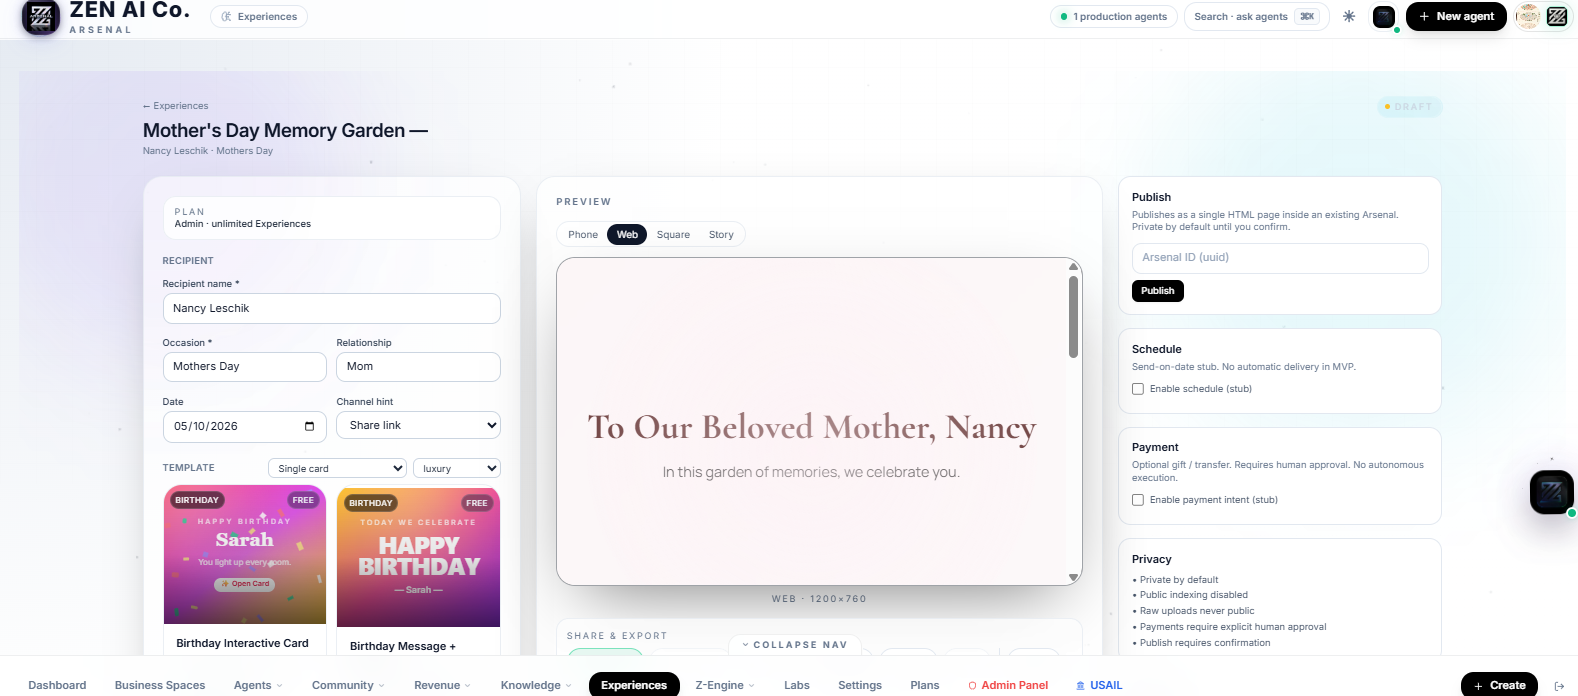Enable the schedule (stub) checkbox
1578x696 pixels.
coord(1138,389)
